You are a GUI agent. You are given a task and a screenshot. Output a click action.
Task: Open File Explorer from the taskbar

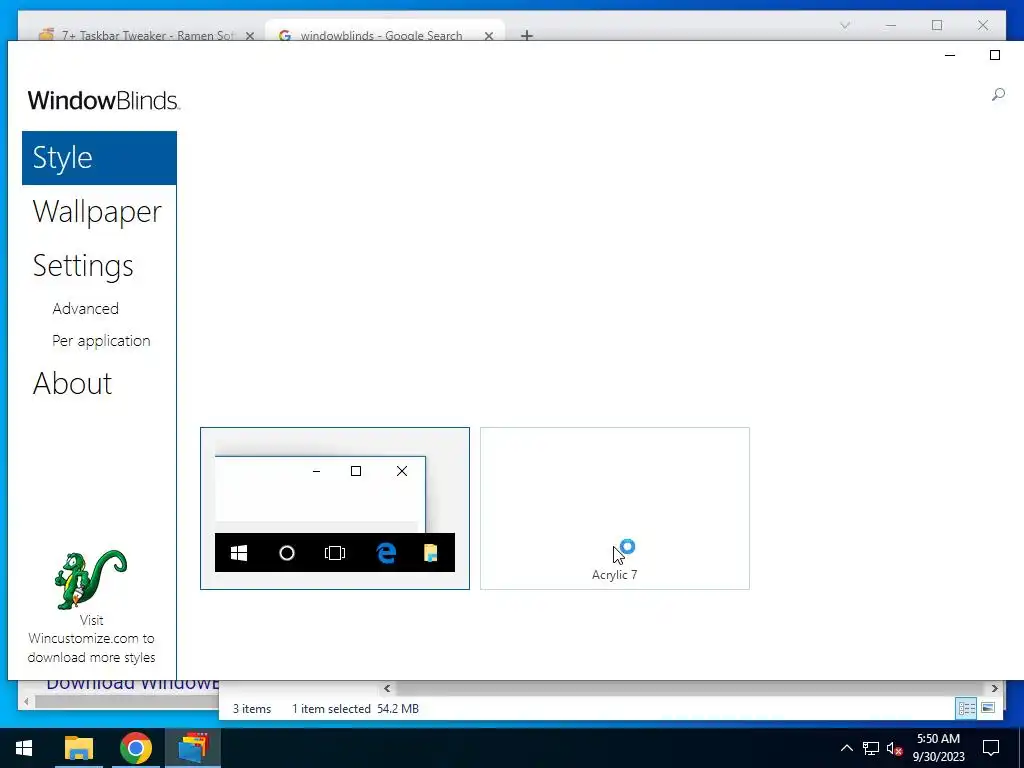click(79, 748)
